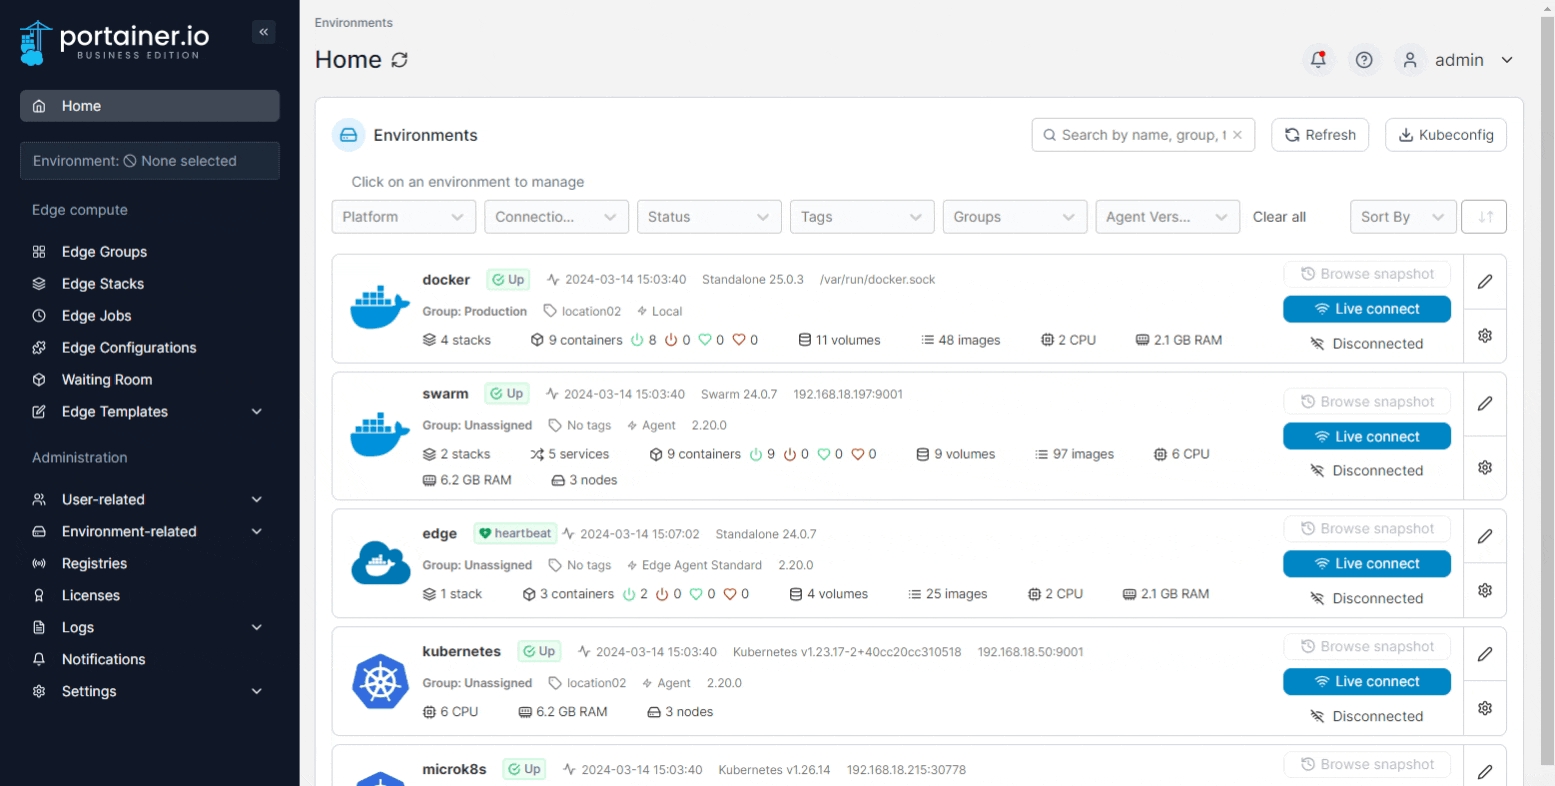This screenshot has width=1555, height=786.
Task: Click the Environments breadcrumb link
Action: pos(354,23)
